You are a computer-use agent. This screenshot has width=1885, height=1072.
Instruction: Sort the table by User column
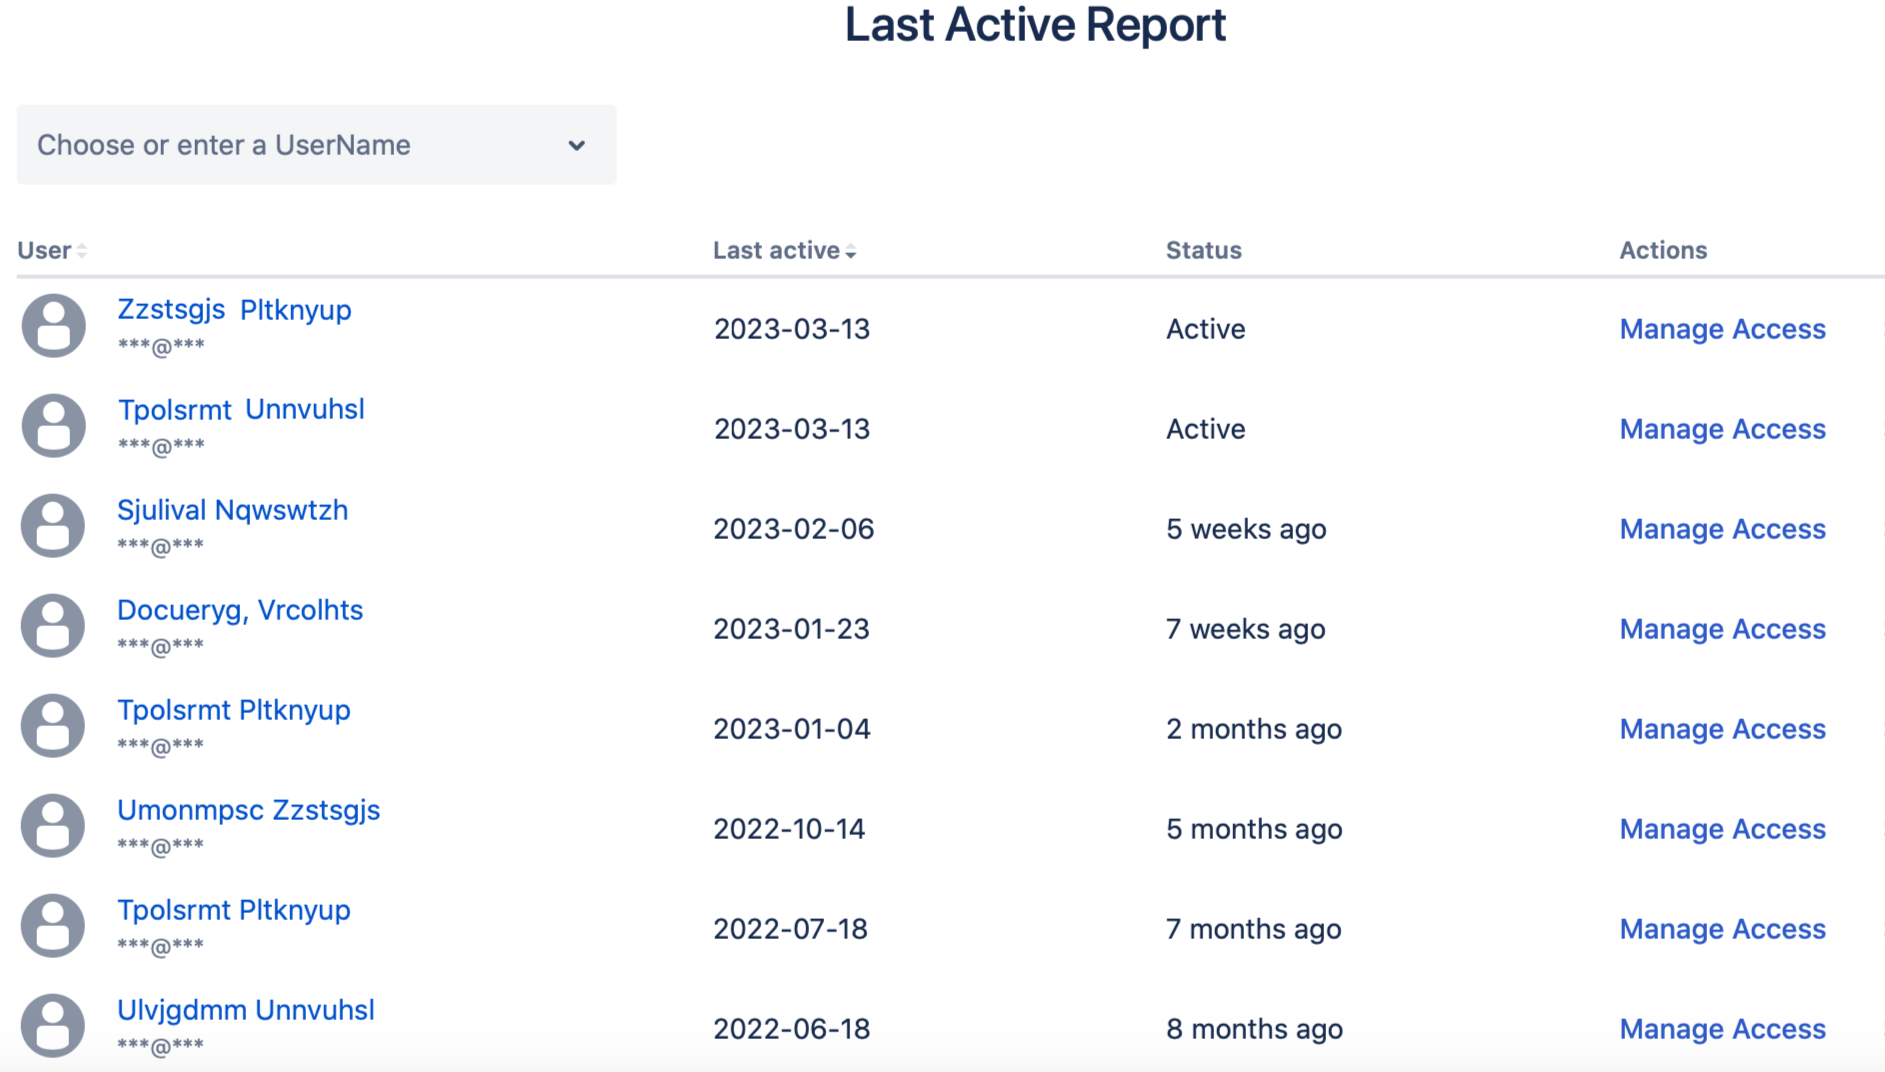pyautogui.click(x=51, y=250)
